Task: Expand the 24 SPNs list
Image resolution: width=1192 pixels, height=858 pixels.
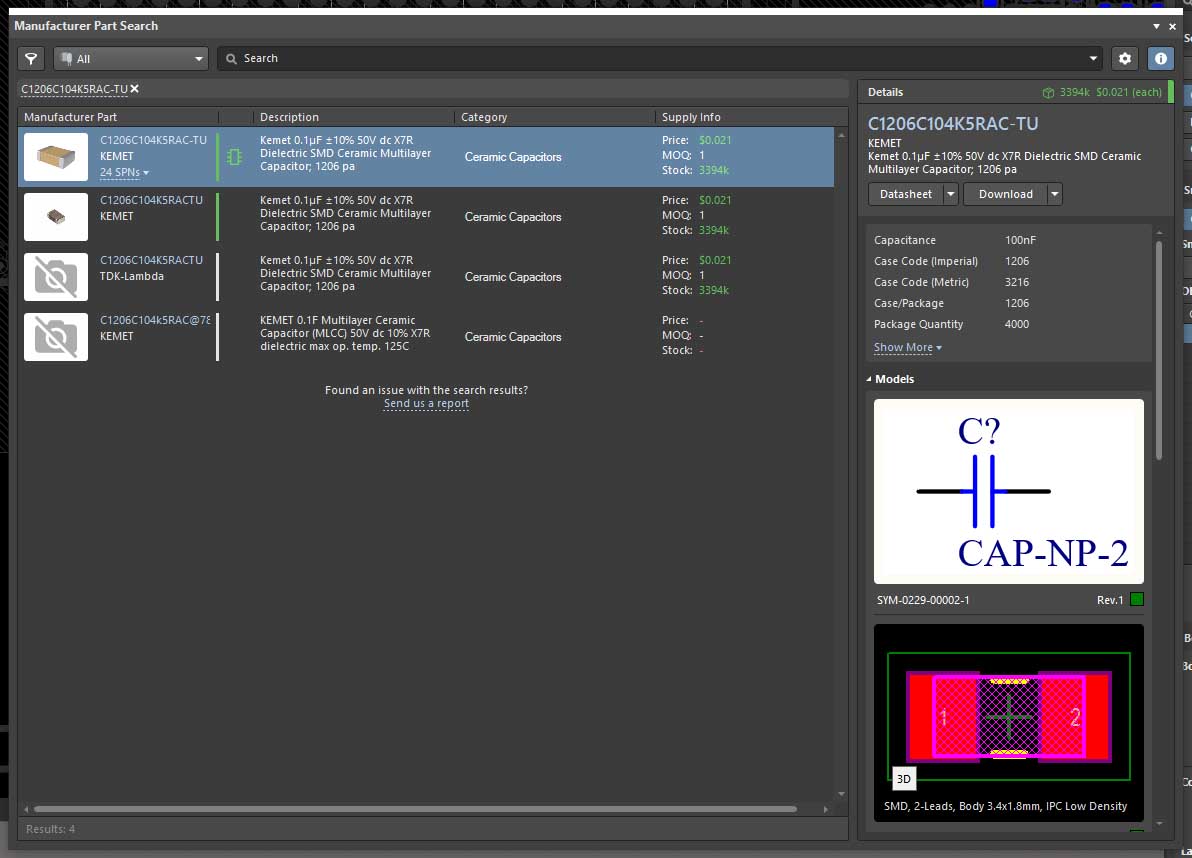Action: 124,173
